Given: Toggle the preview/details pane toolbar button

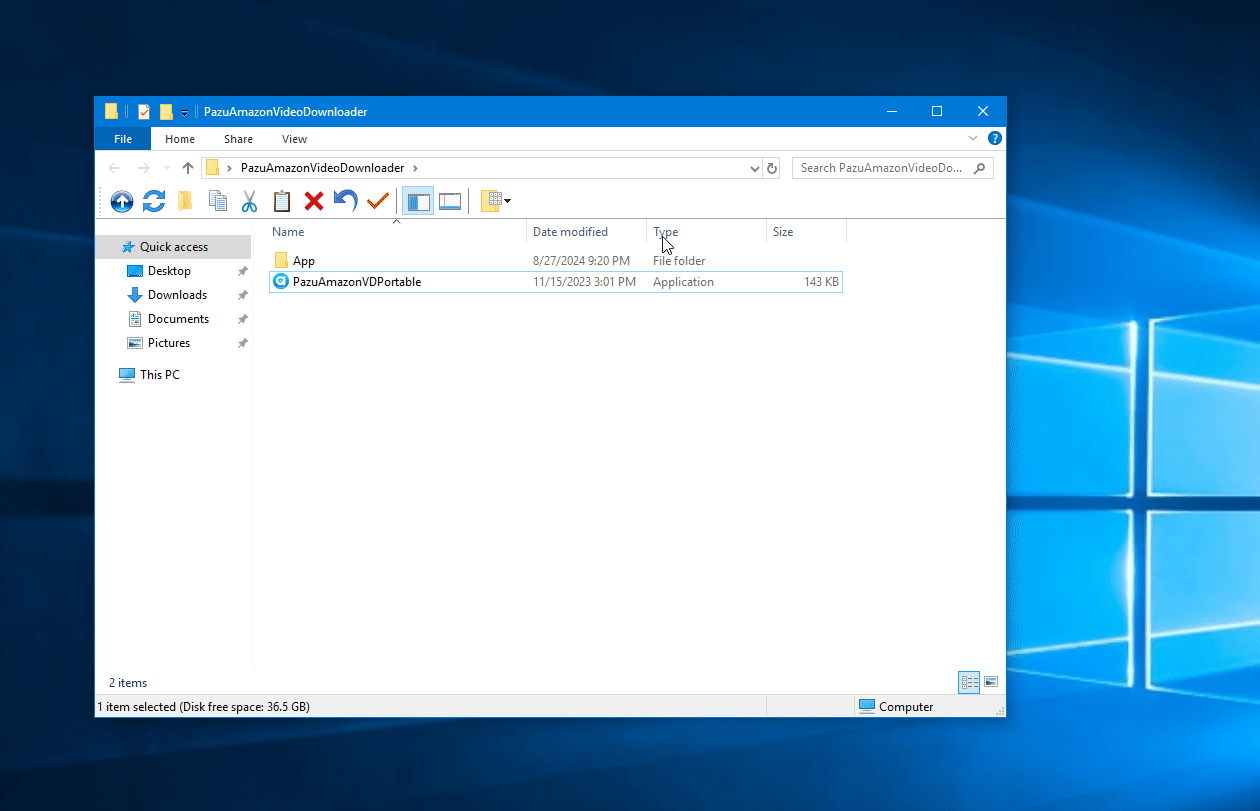Looking at the screenshot, I should [x=450, y=201].
